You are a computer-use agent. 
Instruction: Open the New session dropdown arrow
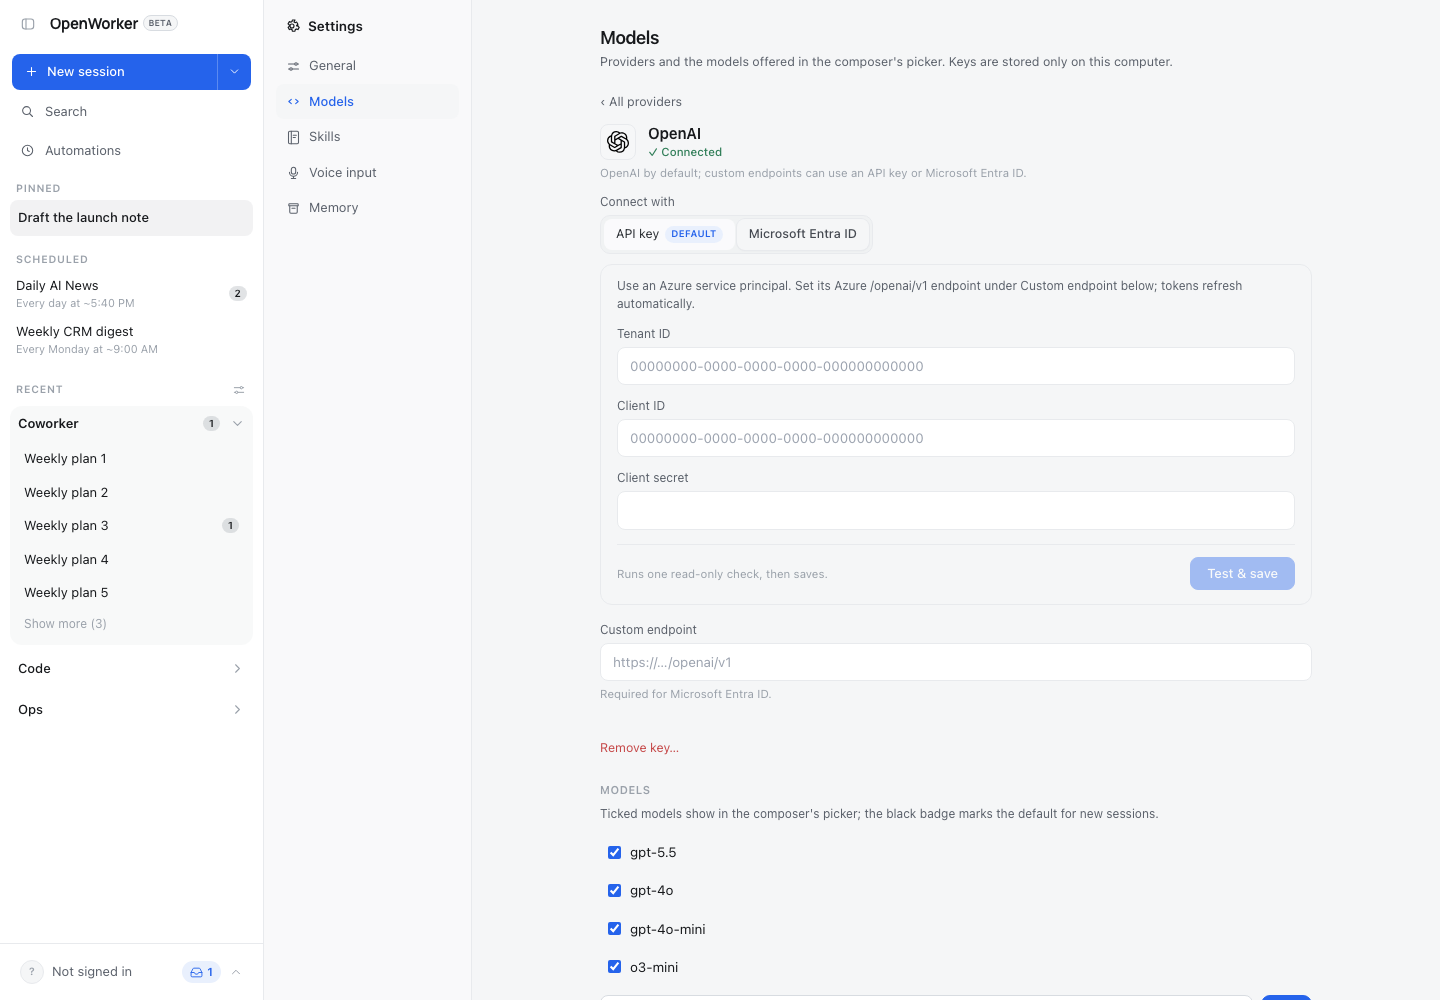click(x=234, y=72)
